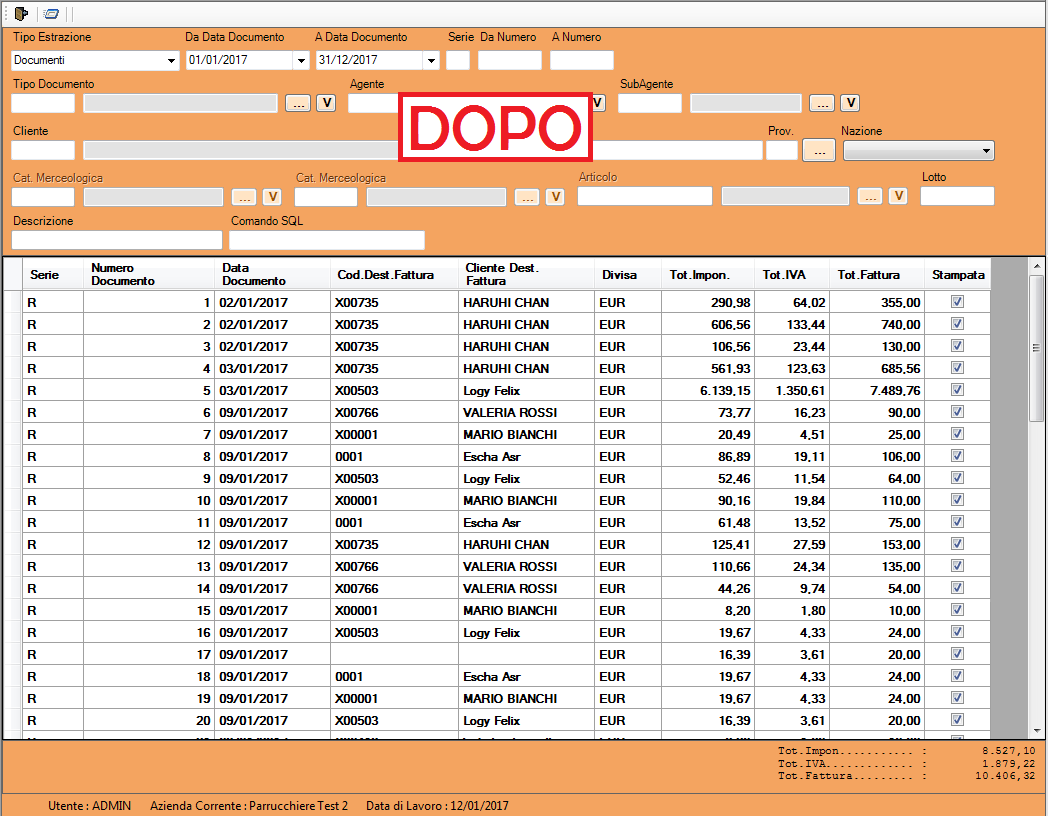Click the V icon next to Articolo lookup
Viewport: 1048px width, 816px height.
point(897,196)
